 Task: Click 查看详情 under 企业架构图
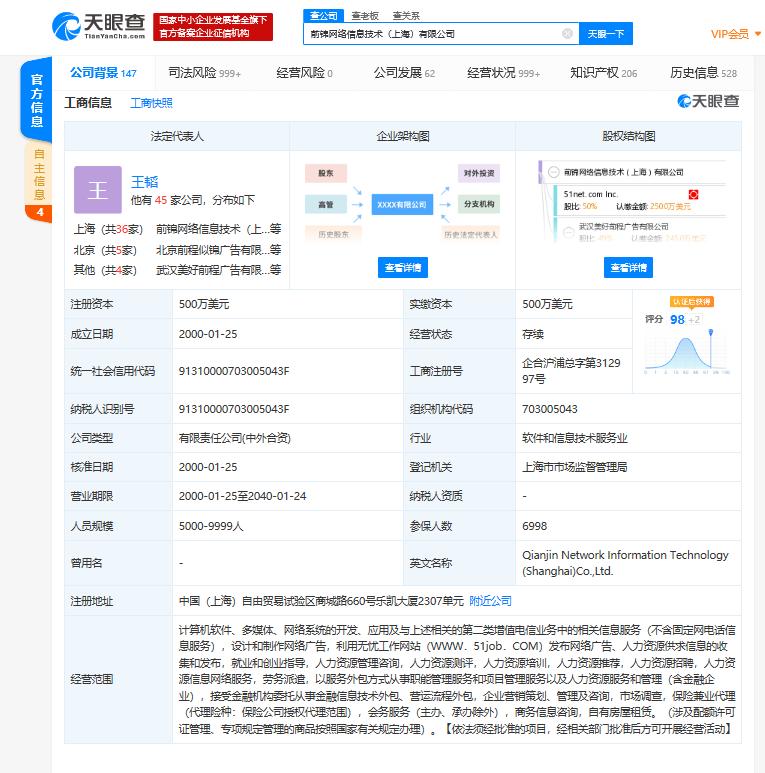click(403, 267)
